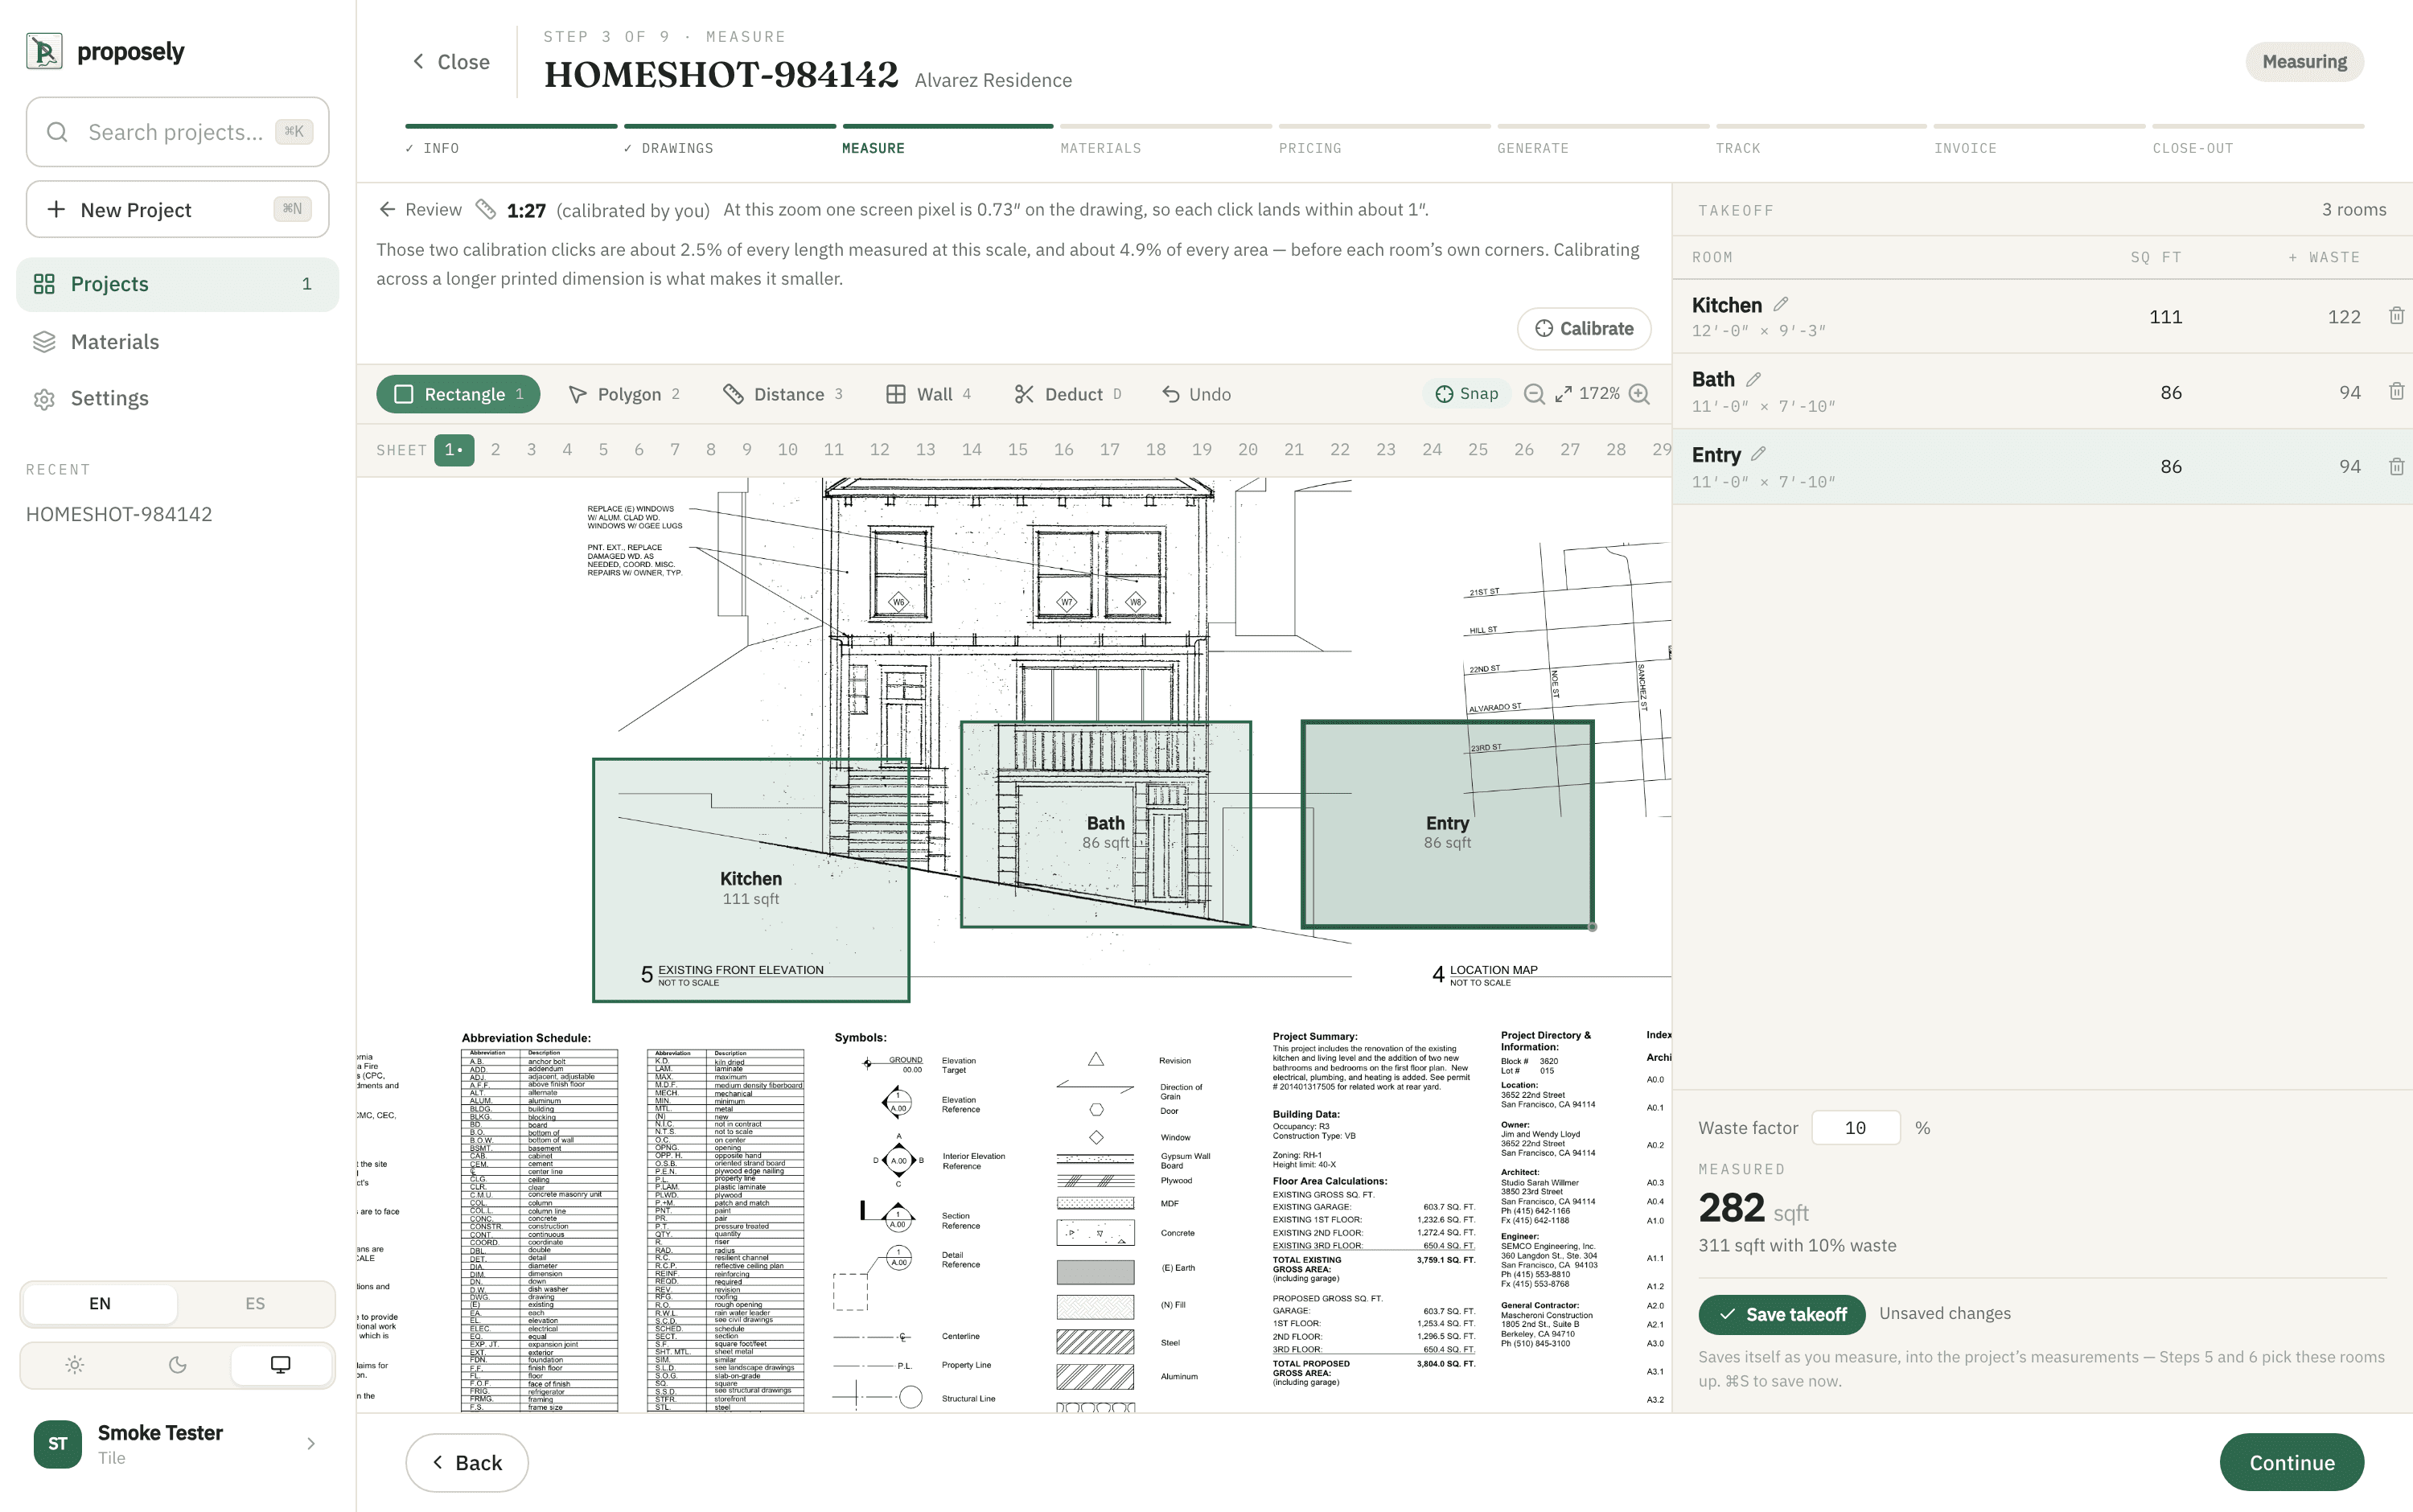Viewport: 2413px width, 1512px height.
Task: Go to the CLOSE-OUT step
Action: (2258, 140)
